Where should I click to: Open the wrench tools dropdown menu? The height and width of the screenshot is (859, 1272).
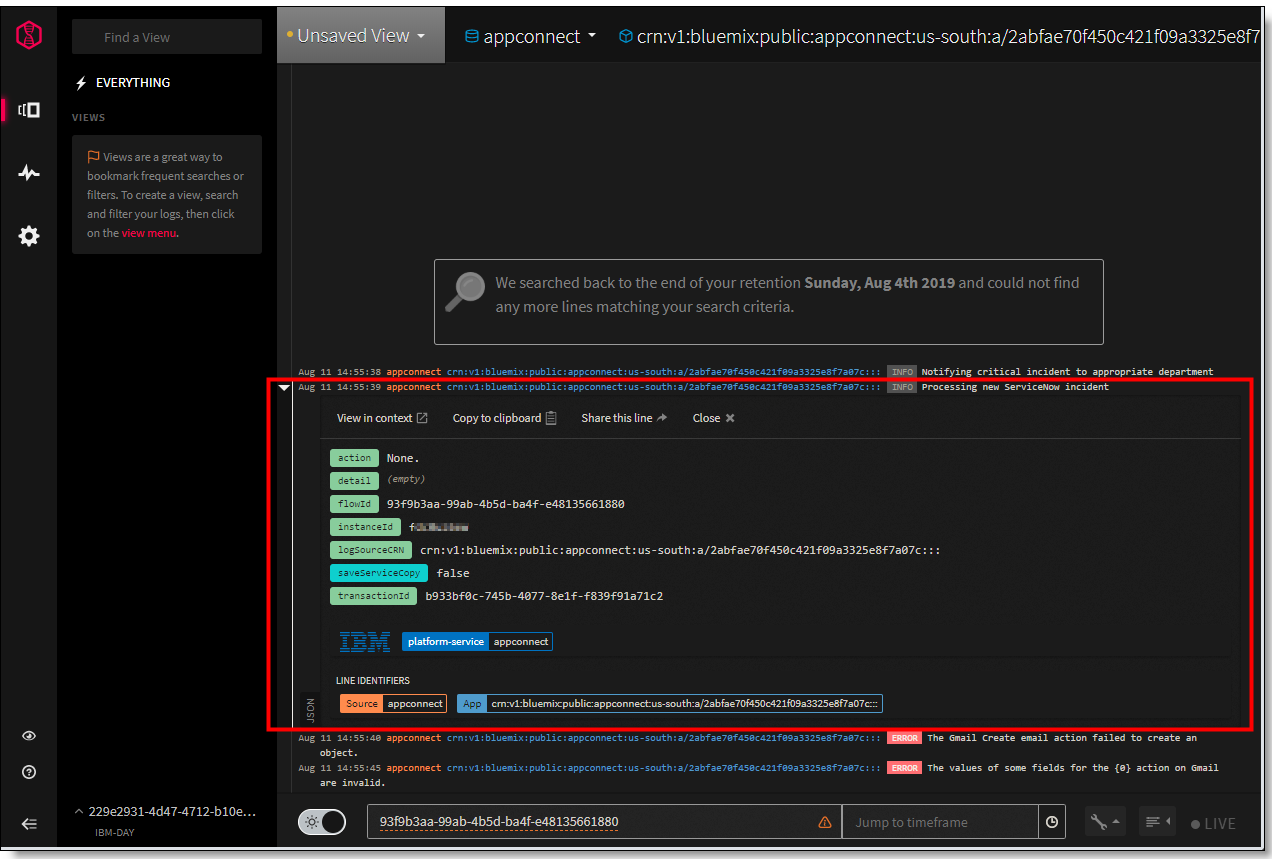point(1104,821)
